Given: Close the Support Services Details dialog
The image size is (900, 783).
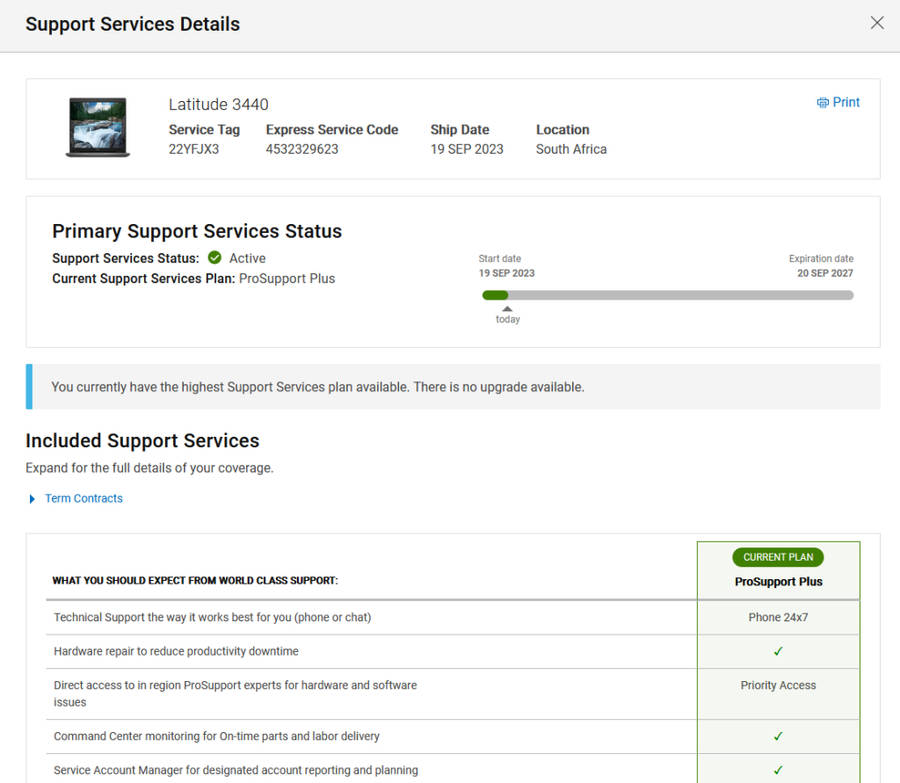Looking at the screenshot, I should [x=877, y=23].
